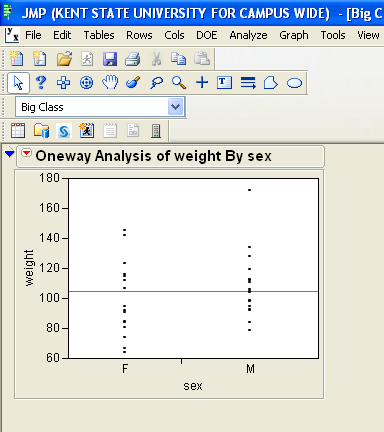This screenshot has width=384, height=432.
Task: Click the Cut scissors icon
Action: point(156,59)
